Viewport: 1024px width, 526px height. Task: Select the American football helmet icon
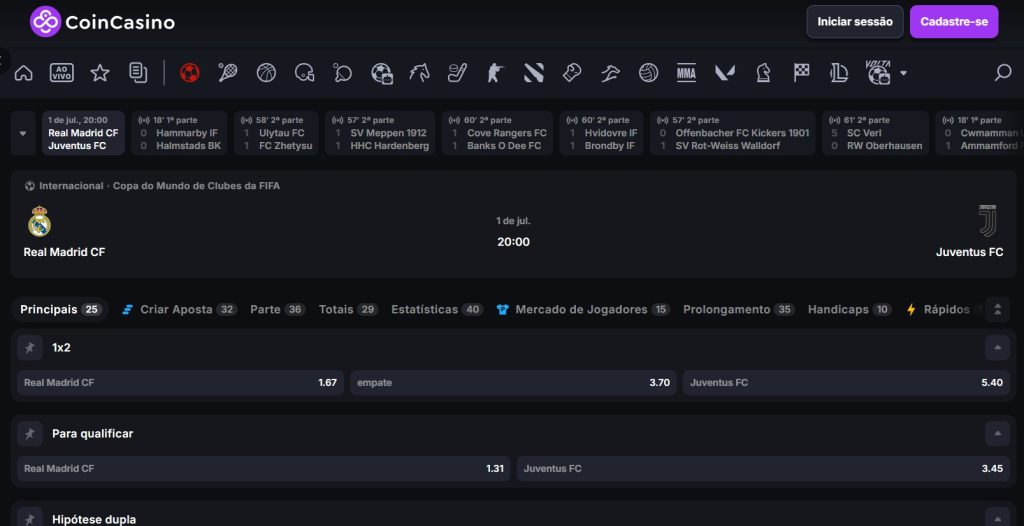point(304,73)
